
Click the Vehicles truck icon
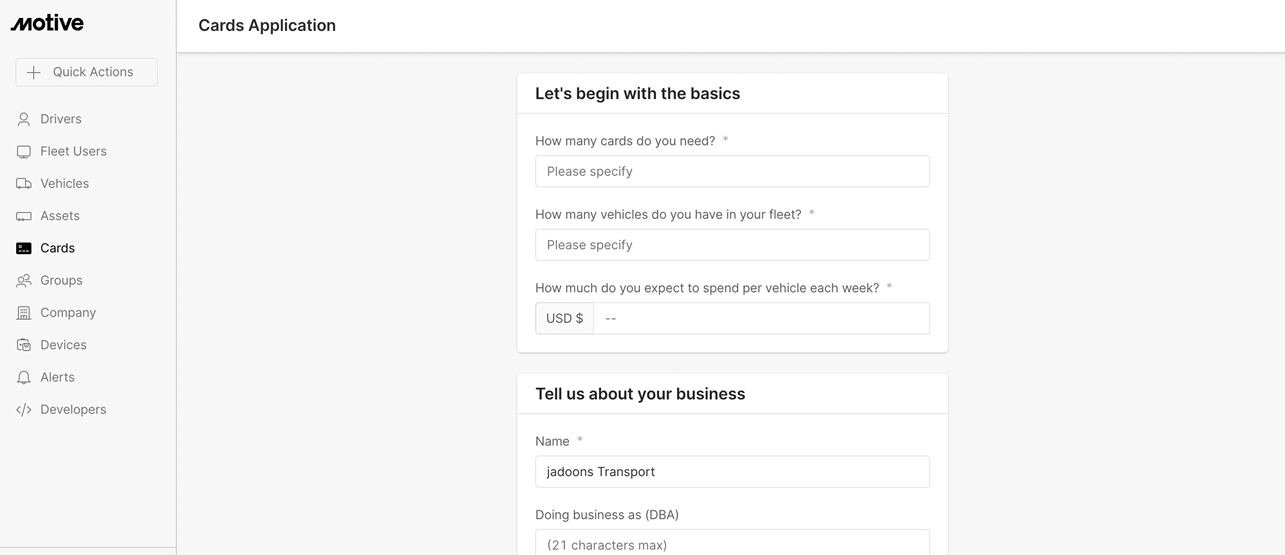click(24, 184)
